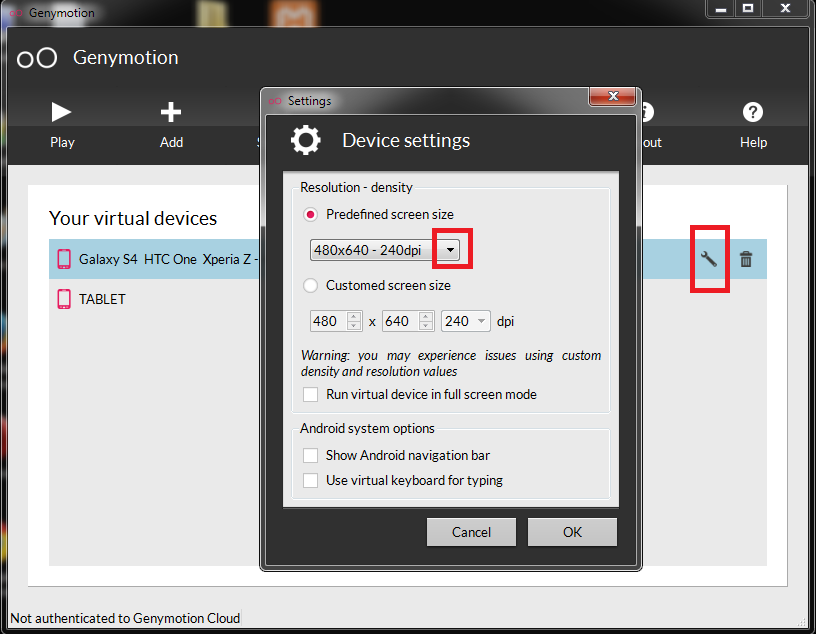
Task: Delete the Galaxy S4 device with trash icon
Action: (746, 260)
